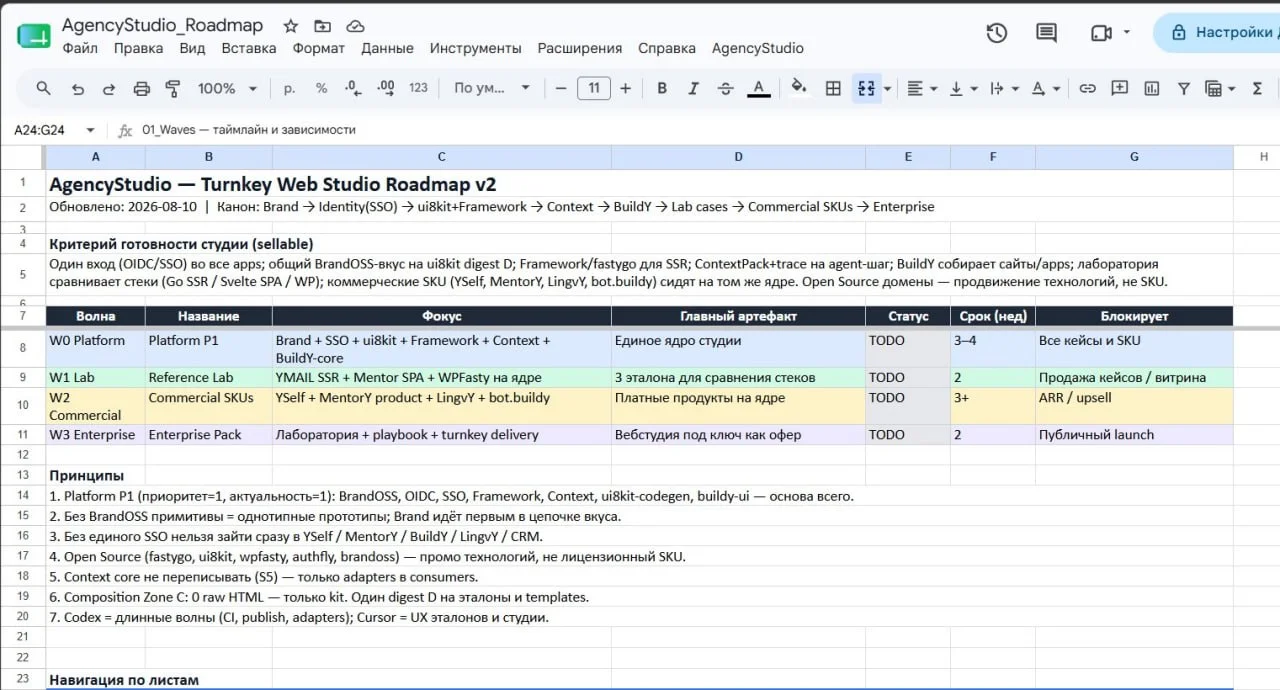Select cell 'Commercial SKUs'

click(208, 407)
